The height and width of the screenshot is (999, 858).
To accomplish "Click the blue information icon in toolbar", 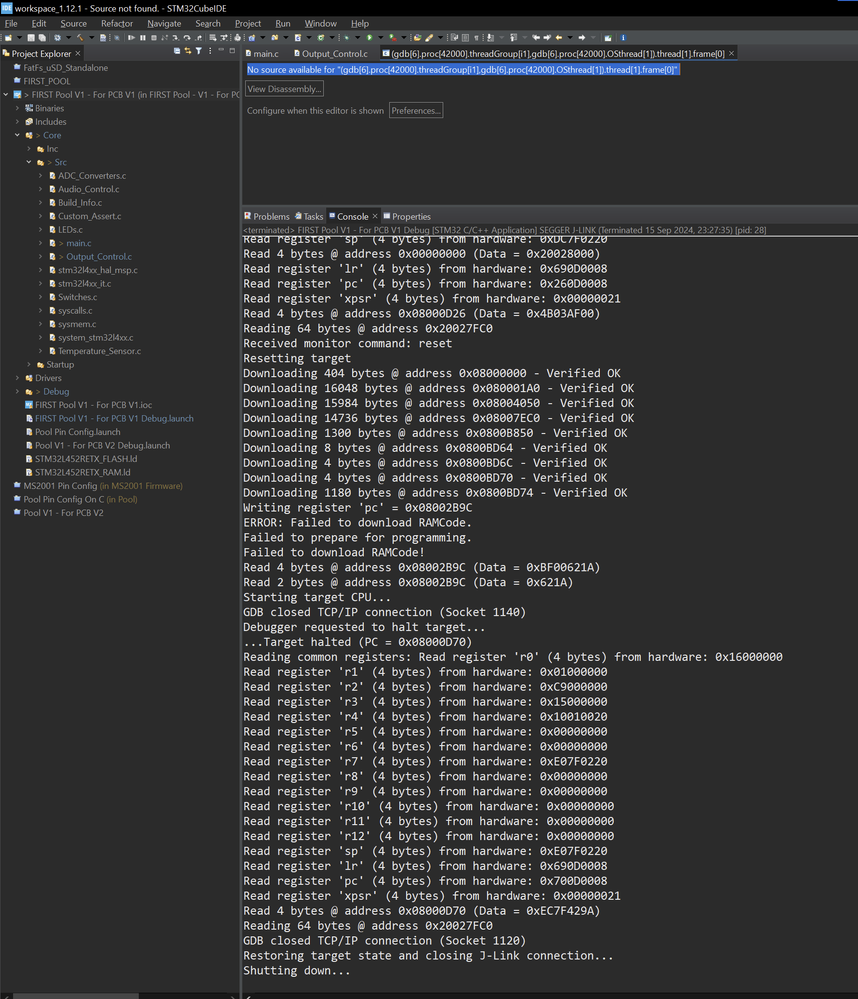I will coord(623,38).
